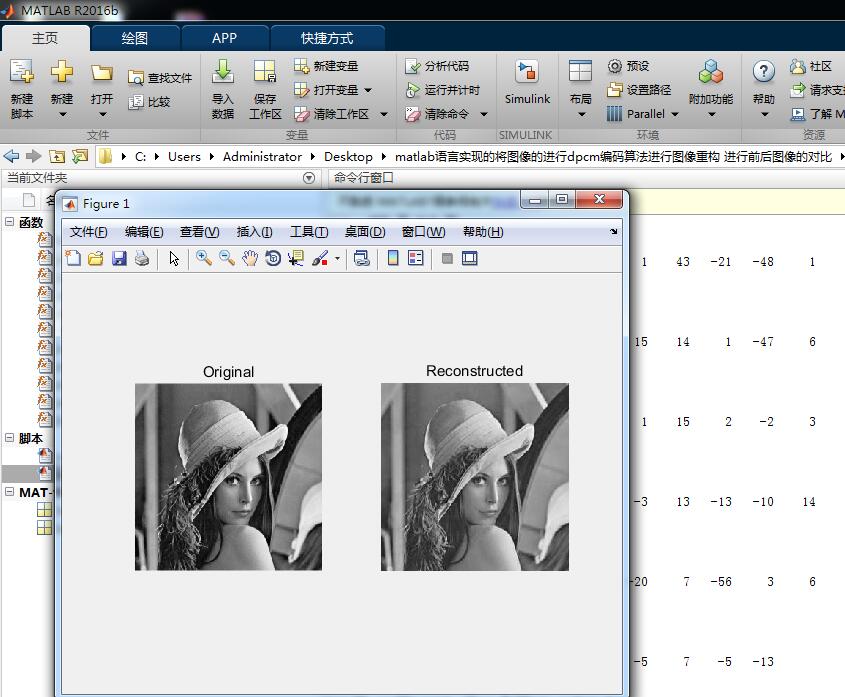This screenshot has height=697, width=845.
Task: Toggle the Zoom In tool
Action: click(204, 258)
